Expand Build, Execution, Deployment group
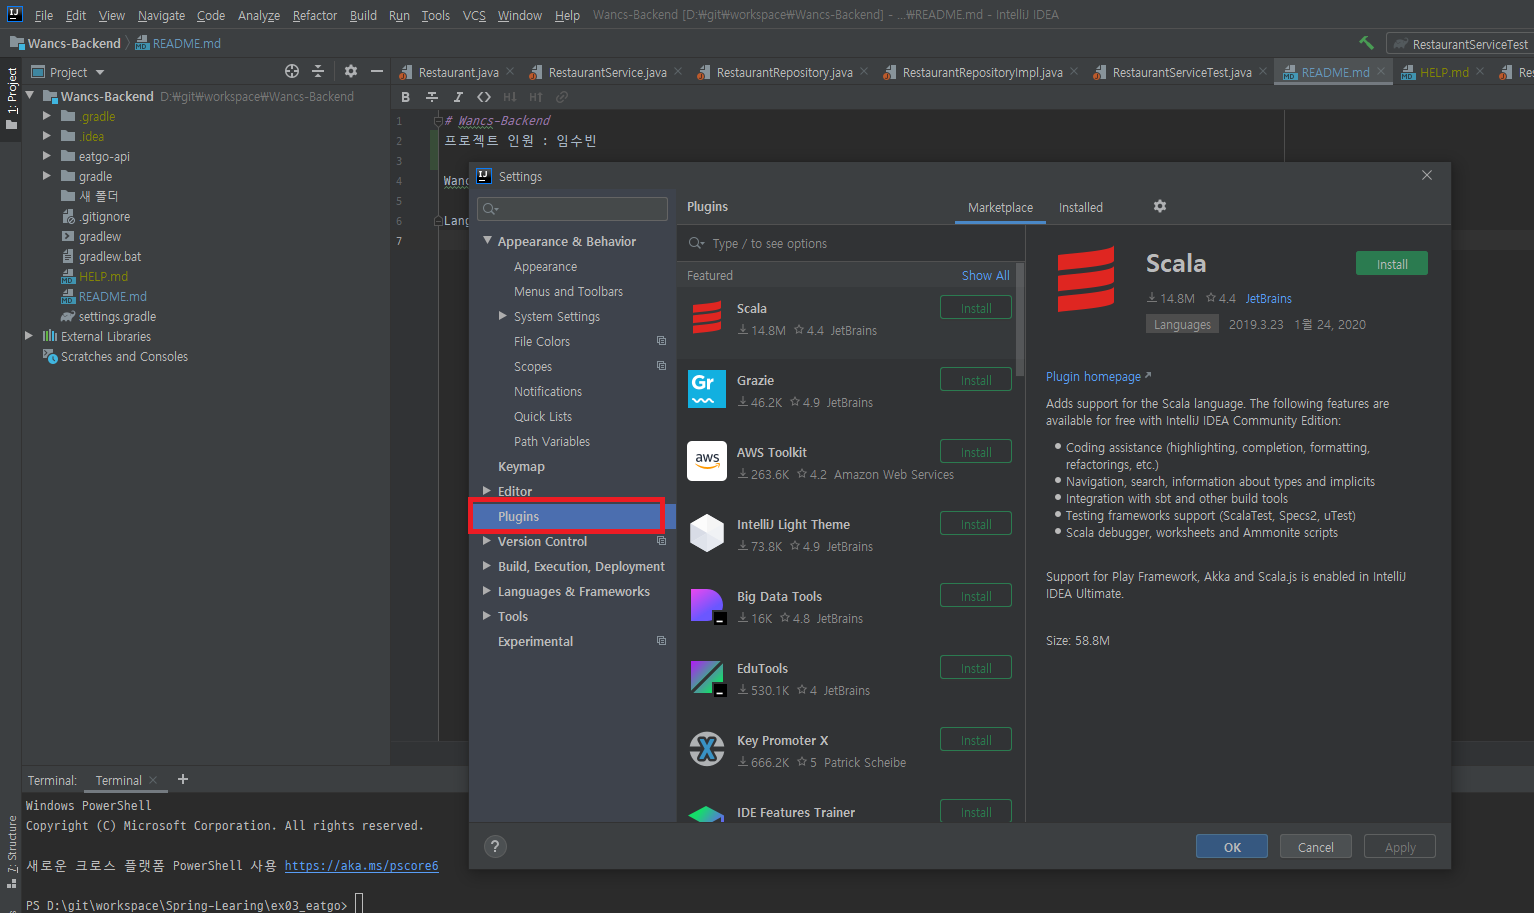This screenshot has width=1534, height=913. (x=488, y=566)
